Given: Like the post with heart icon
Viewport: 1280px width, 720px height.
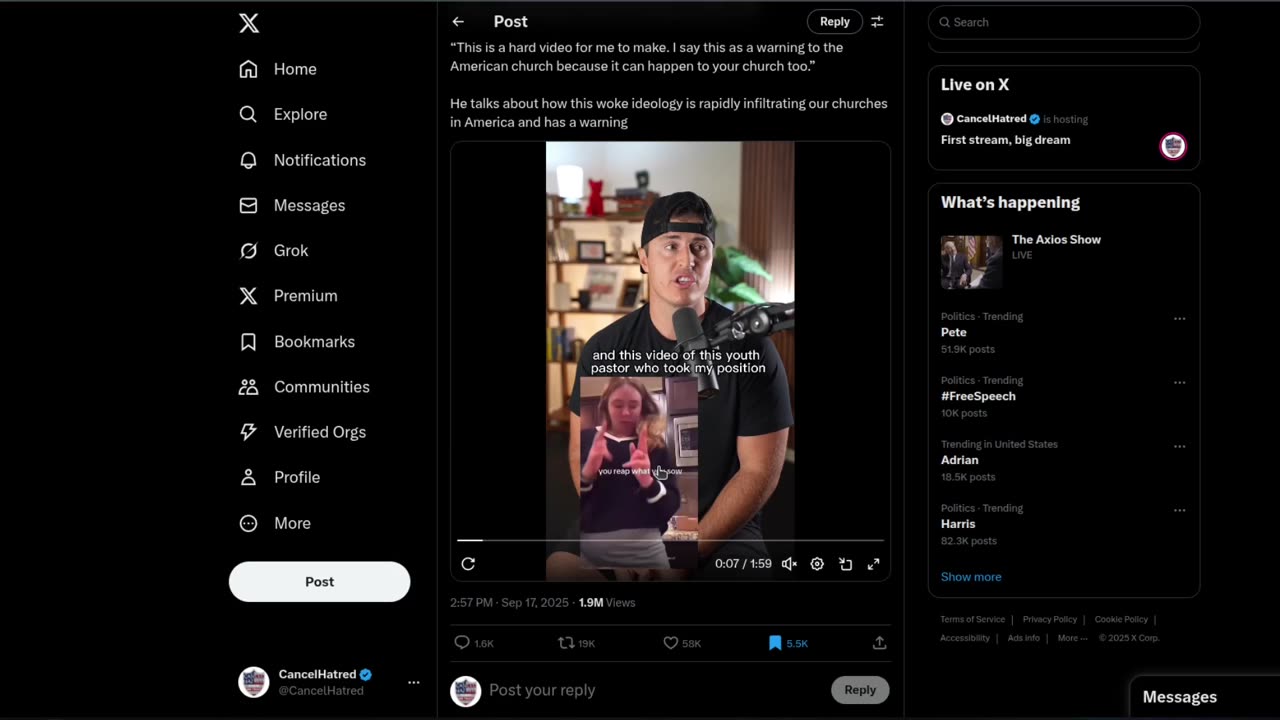Looking at the screenshot, I should pos(671,643).
